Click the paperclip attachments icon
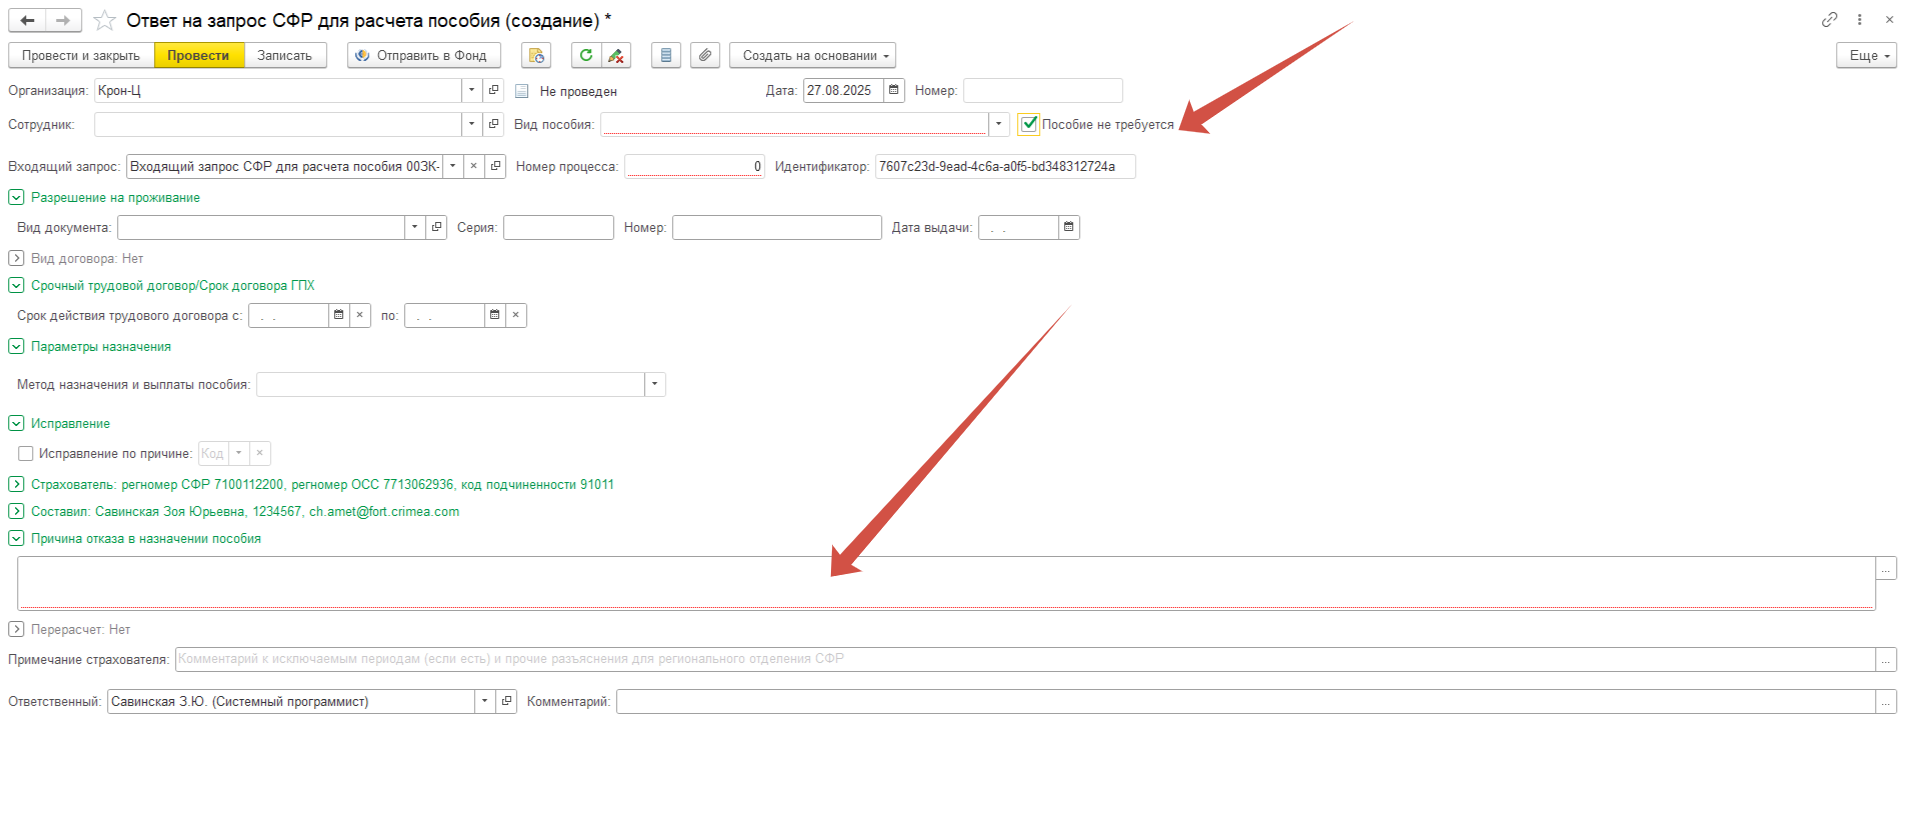1916x836 pixels. point(705,56)
